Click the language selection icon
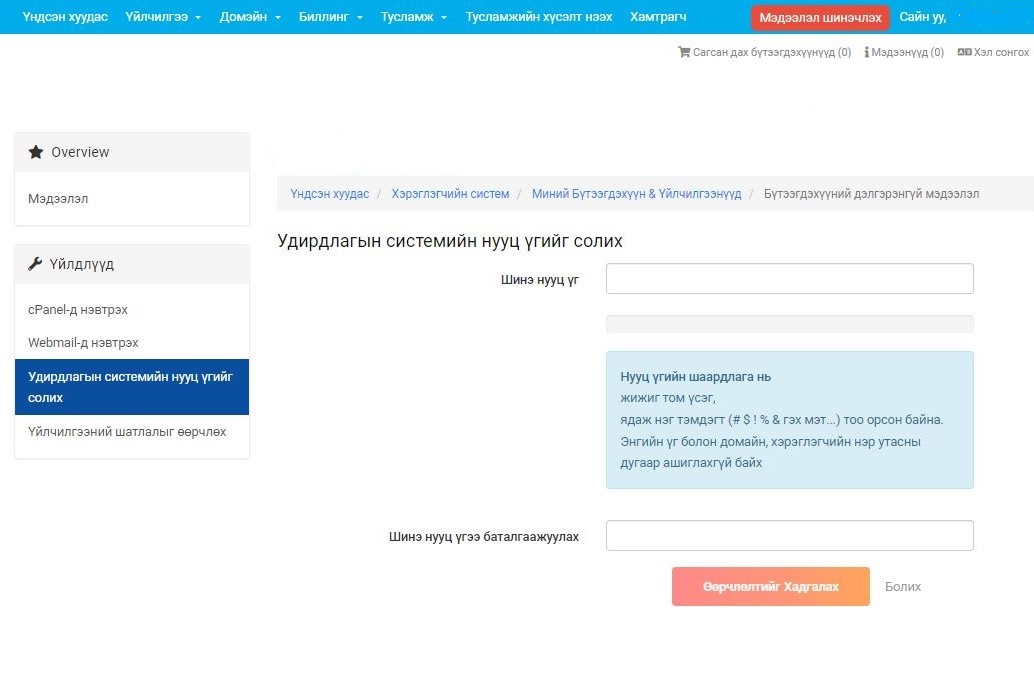 964,52
